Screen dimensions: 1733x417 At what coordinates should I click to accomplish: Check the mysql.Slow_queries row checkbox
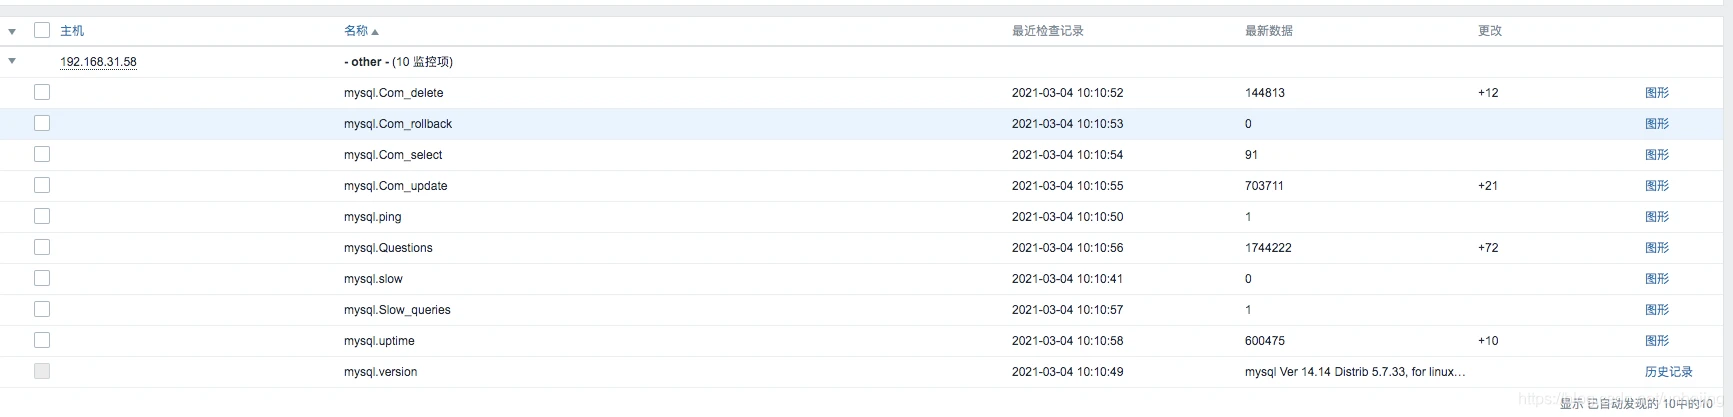coord(42,309)
